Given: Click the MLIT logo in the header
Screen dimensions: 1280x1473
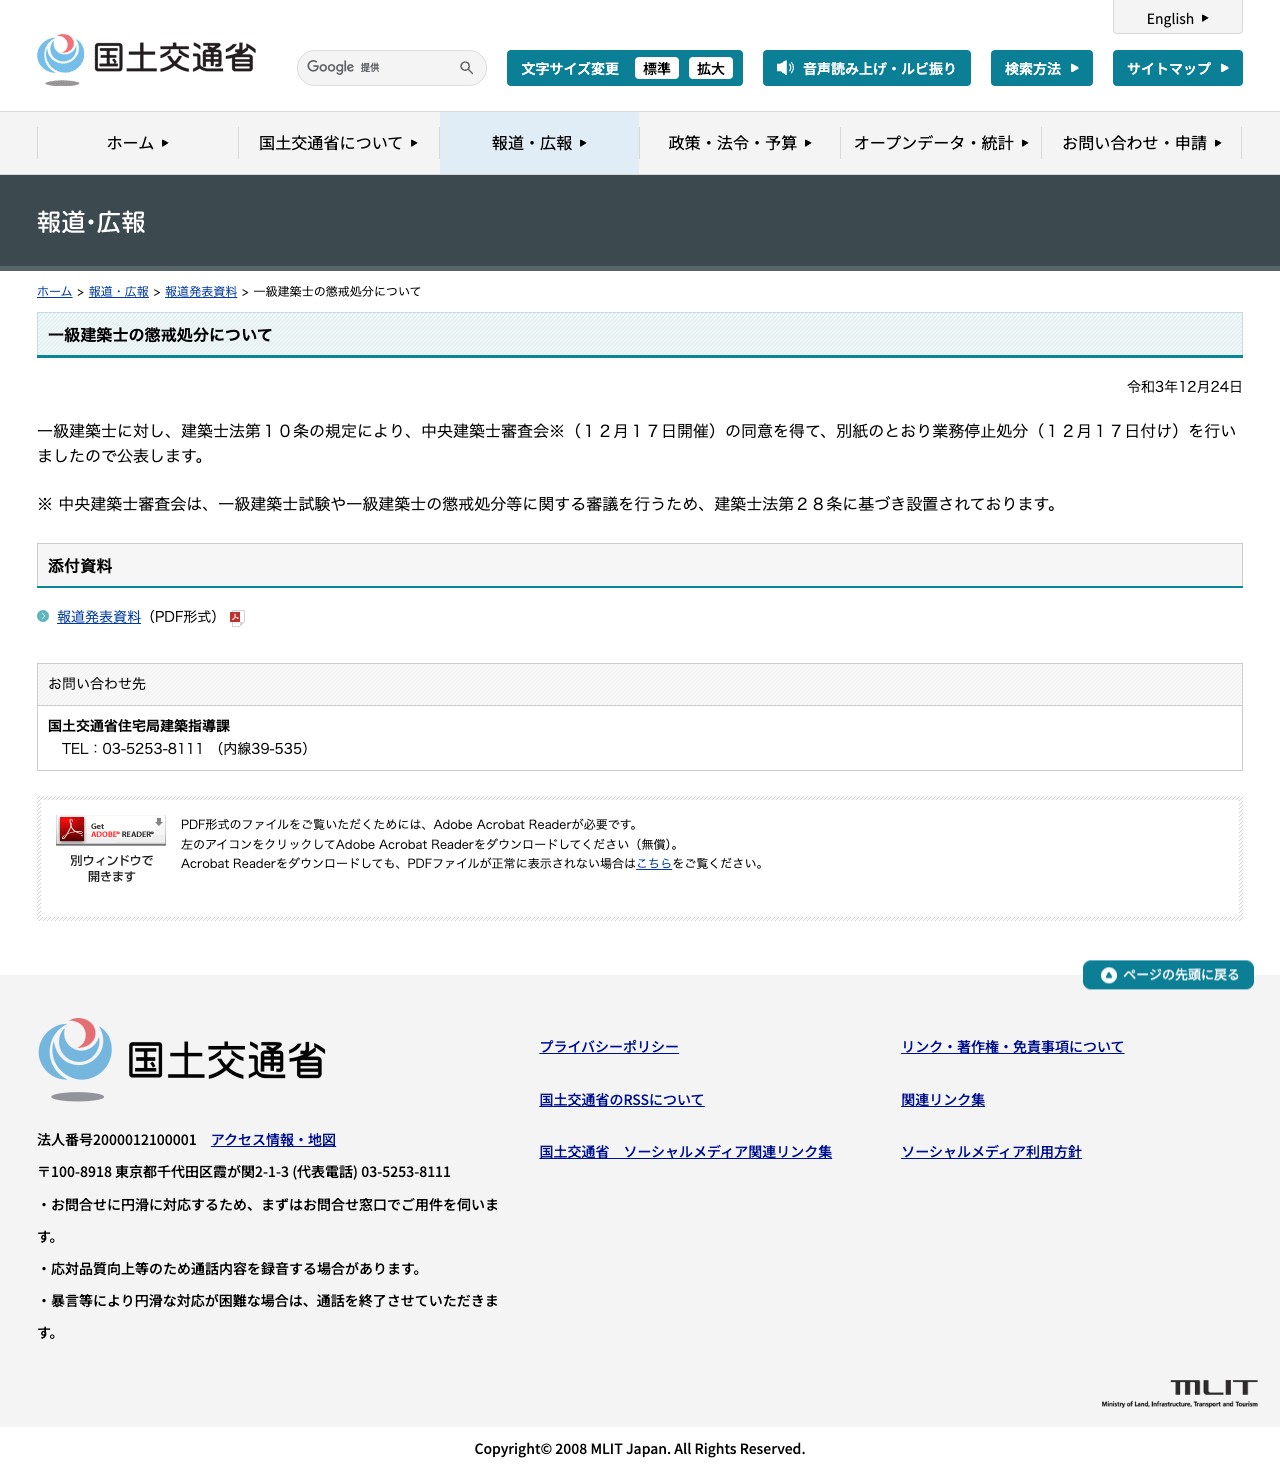Looking at the screenshot, I should pyautogui.click(x=146, y=59).
